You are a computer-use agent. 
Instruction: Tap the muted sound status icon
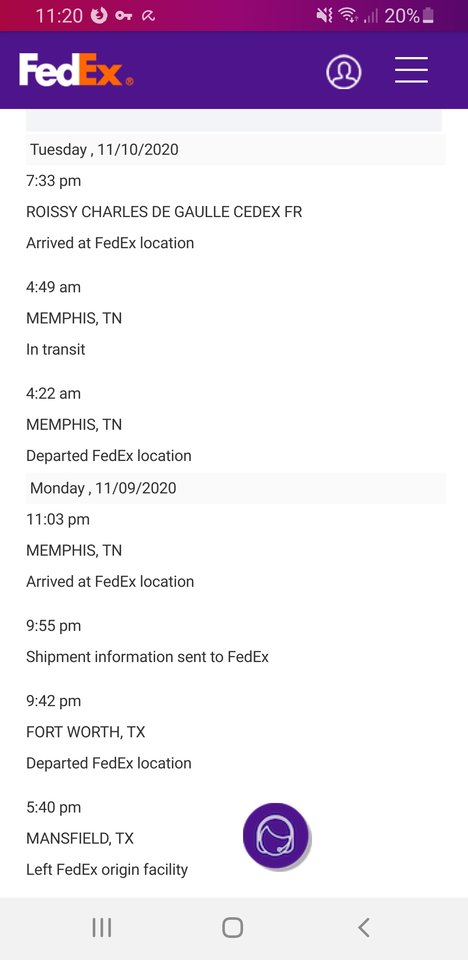[324, 16]
